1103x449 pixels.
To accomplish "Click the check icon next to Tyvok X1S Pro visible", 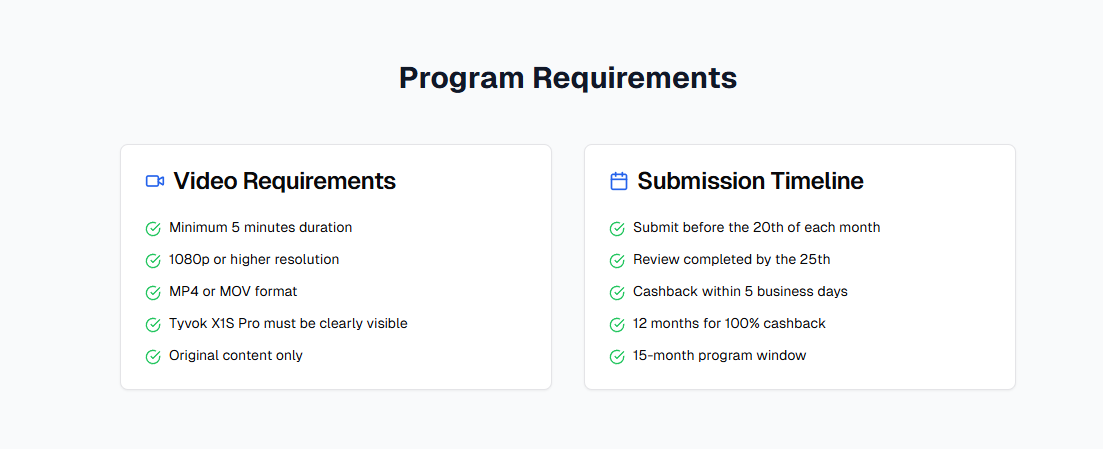I will 153,324.
